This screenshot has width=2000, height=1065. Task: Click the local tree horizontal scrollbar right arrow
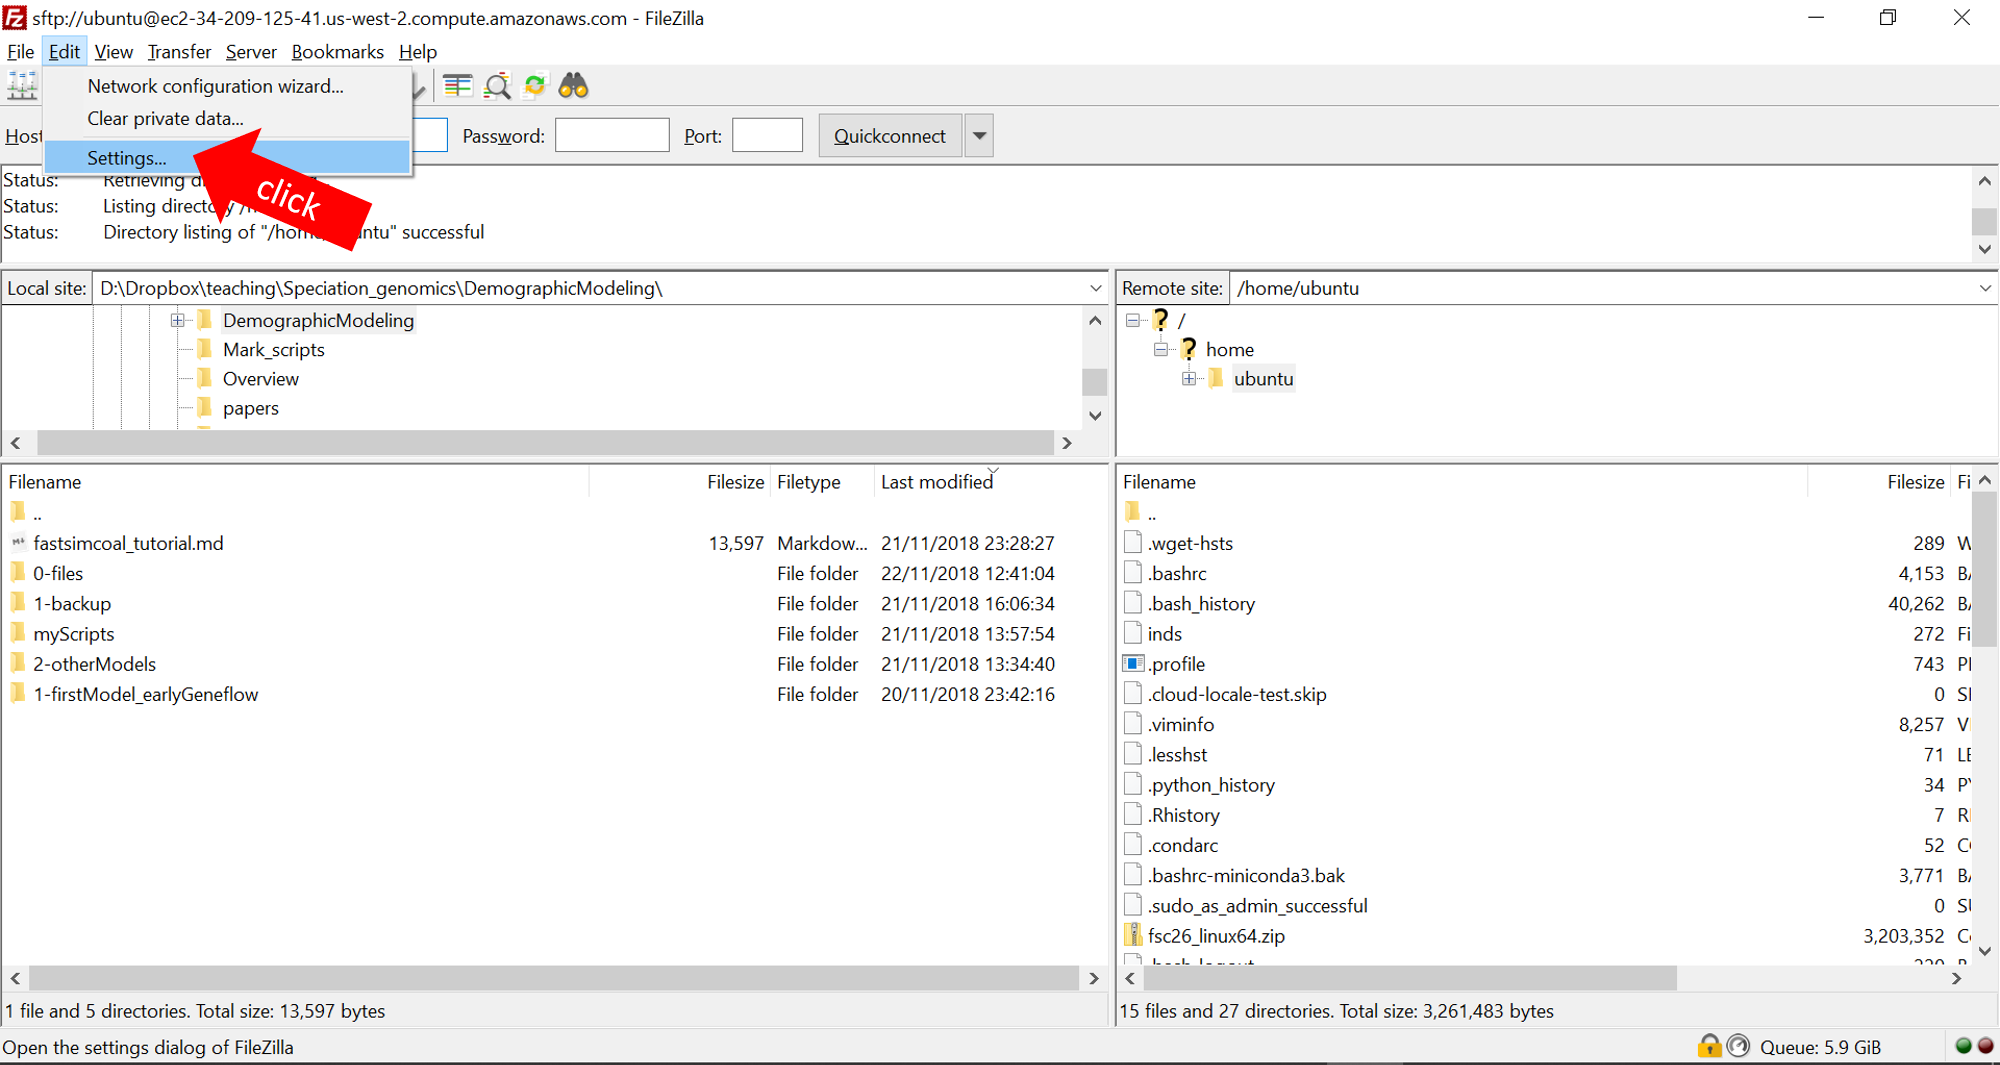tap(1067, 443)
